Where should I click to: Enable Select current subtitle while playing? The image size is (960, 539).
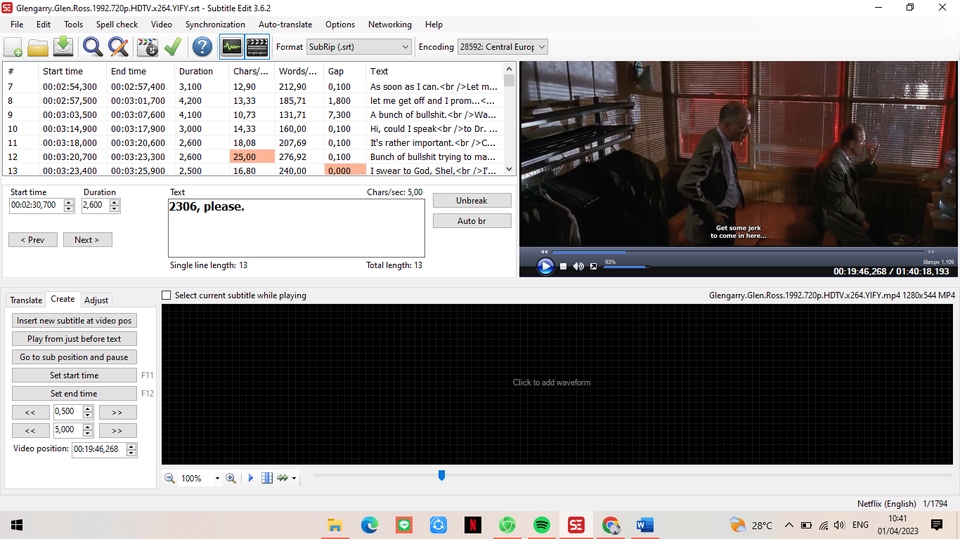166,295
